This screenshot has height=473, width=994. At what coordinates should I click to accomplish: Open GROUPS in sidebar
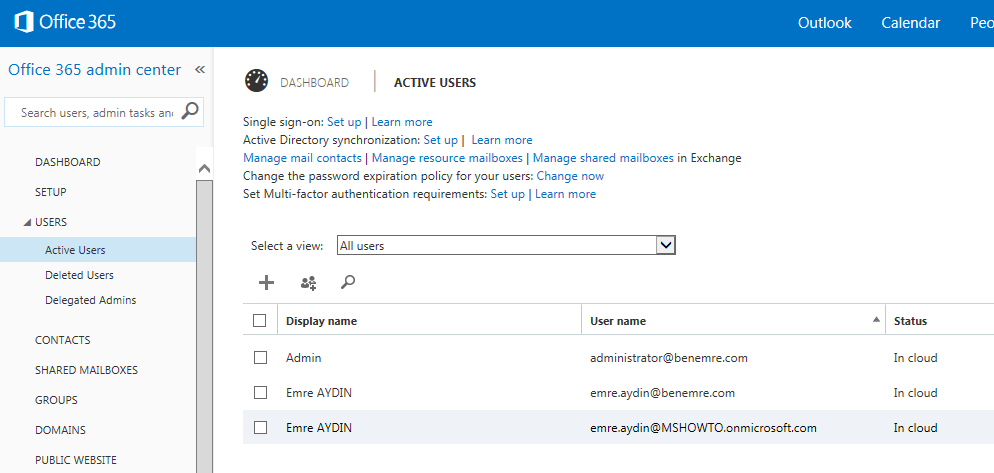coord(56,400)
